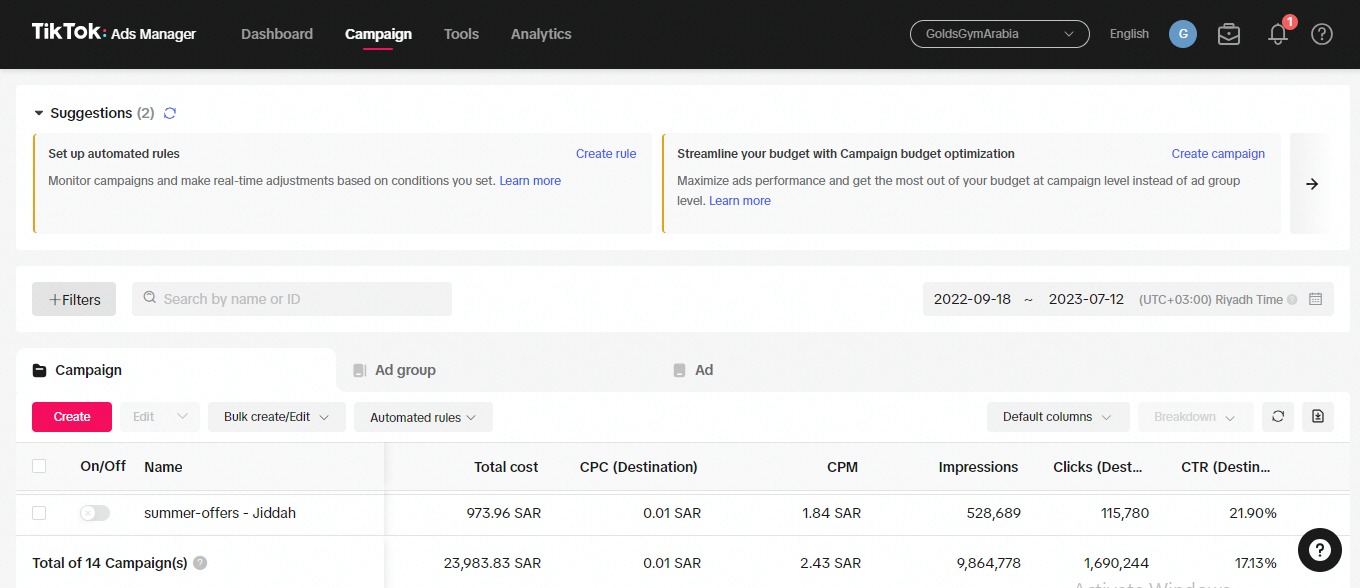Open the Breakdown dropdown

pos(1195,417)
